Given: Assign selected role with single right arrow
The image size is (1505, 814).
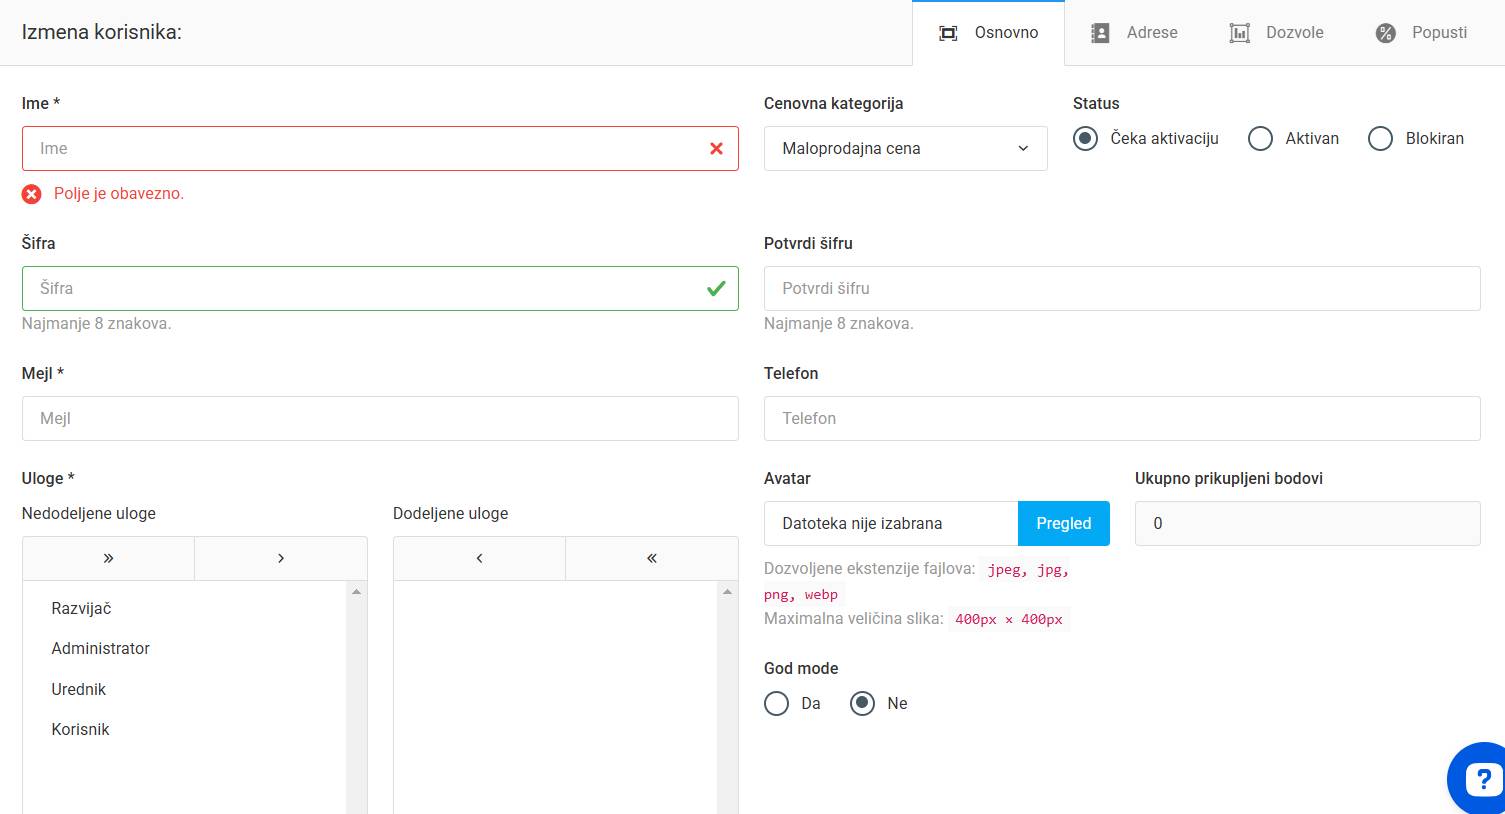Looking at the screenshot, I should [x=281, y=558].
